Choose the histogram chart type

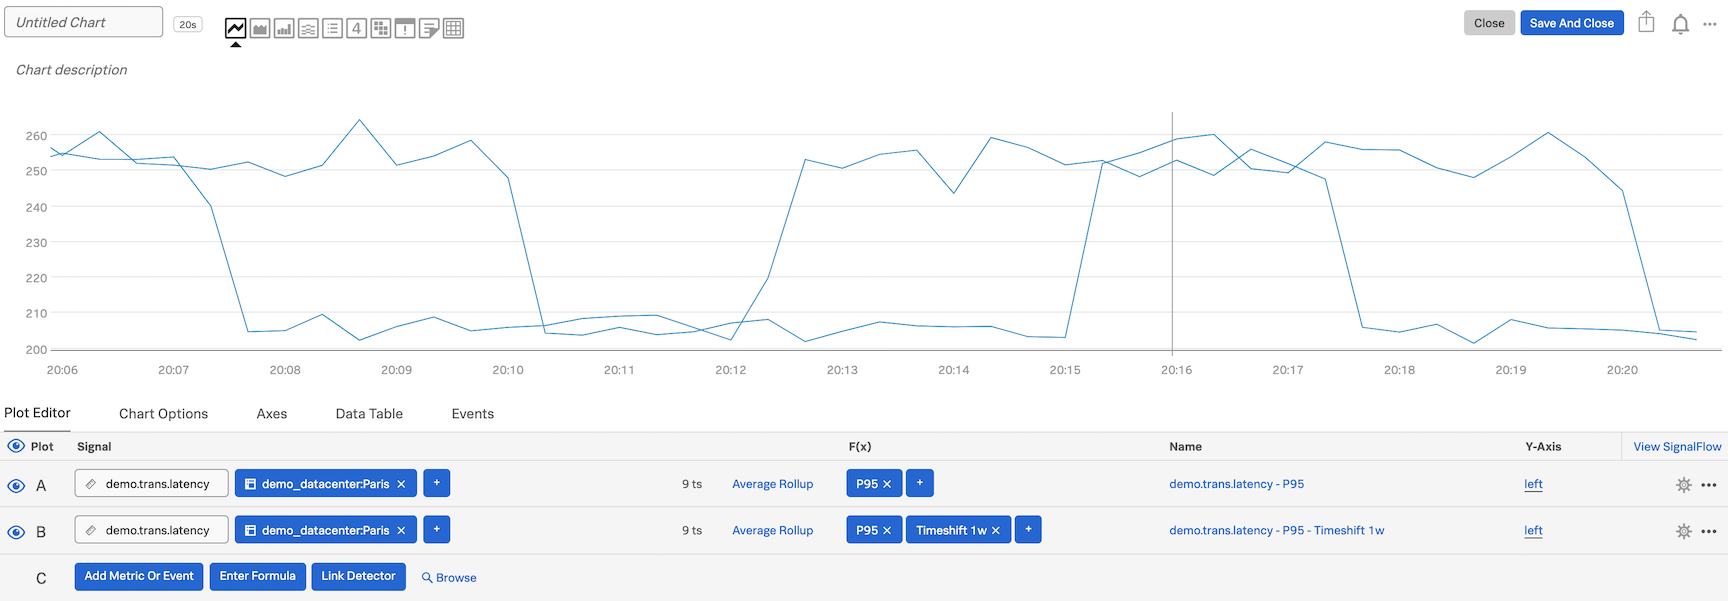tap(308, 28)
